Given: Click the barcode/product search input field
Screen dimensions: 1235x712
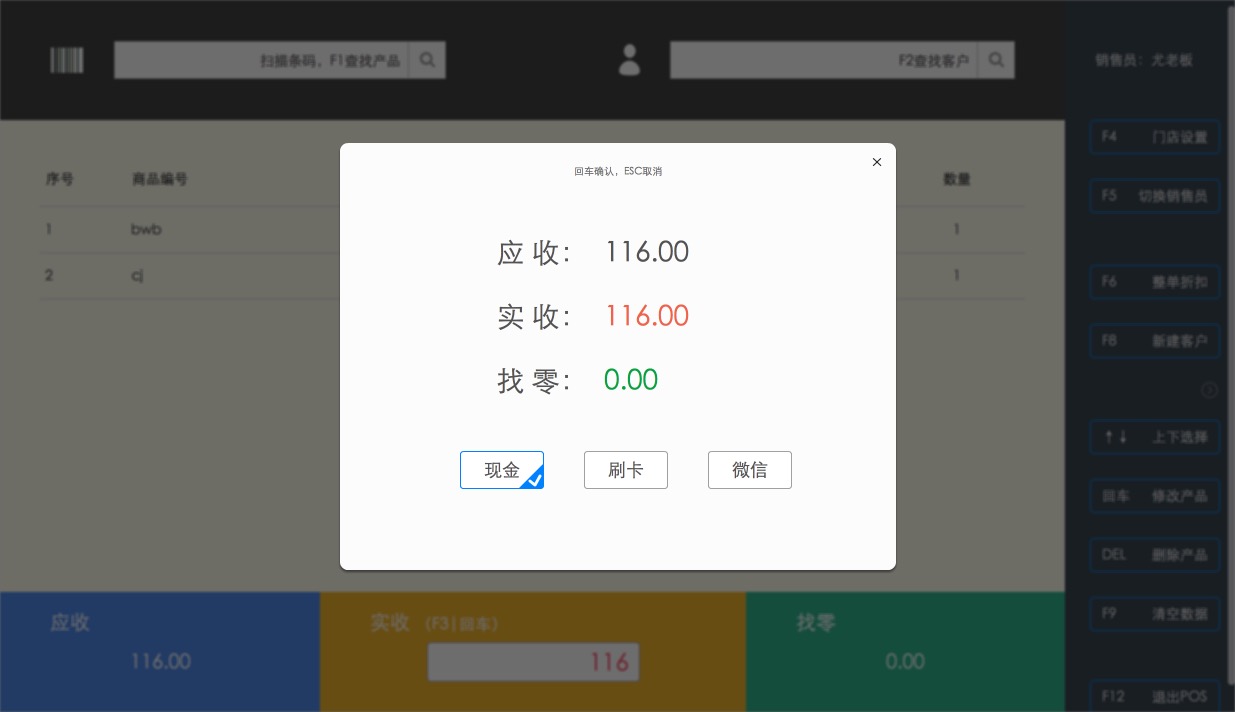Looking at the screenshot, I should point(262,60).
